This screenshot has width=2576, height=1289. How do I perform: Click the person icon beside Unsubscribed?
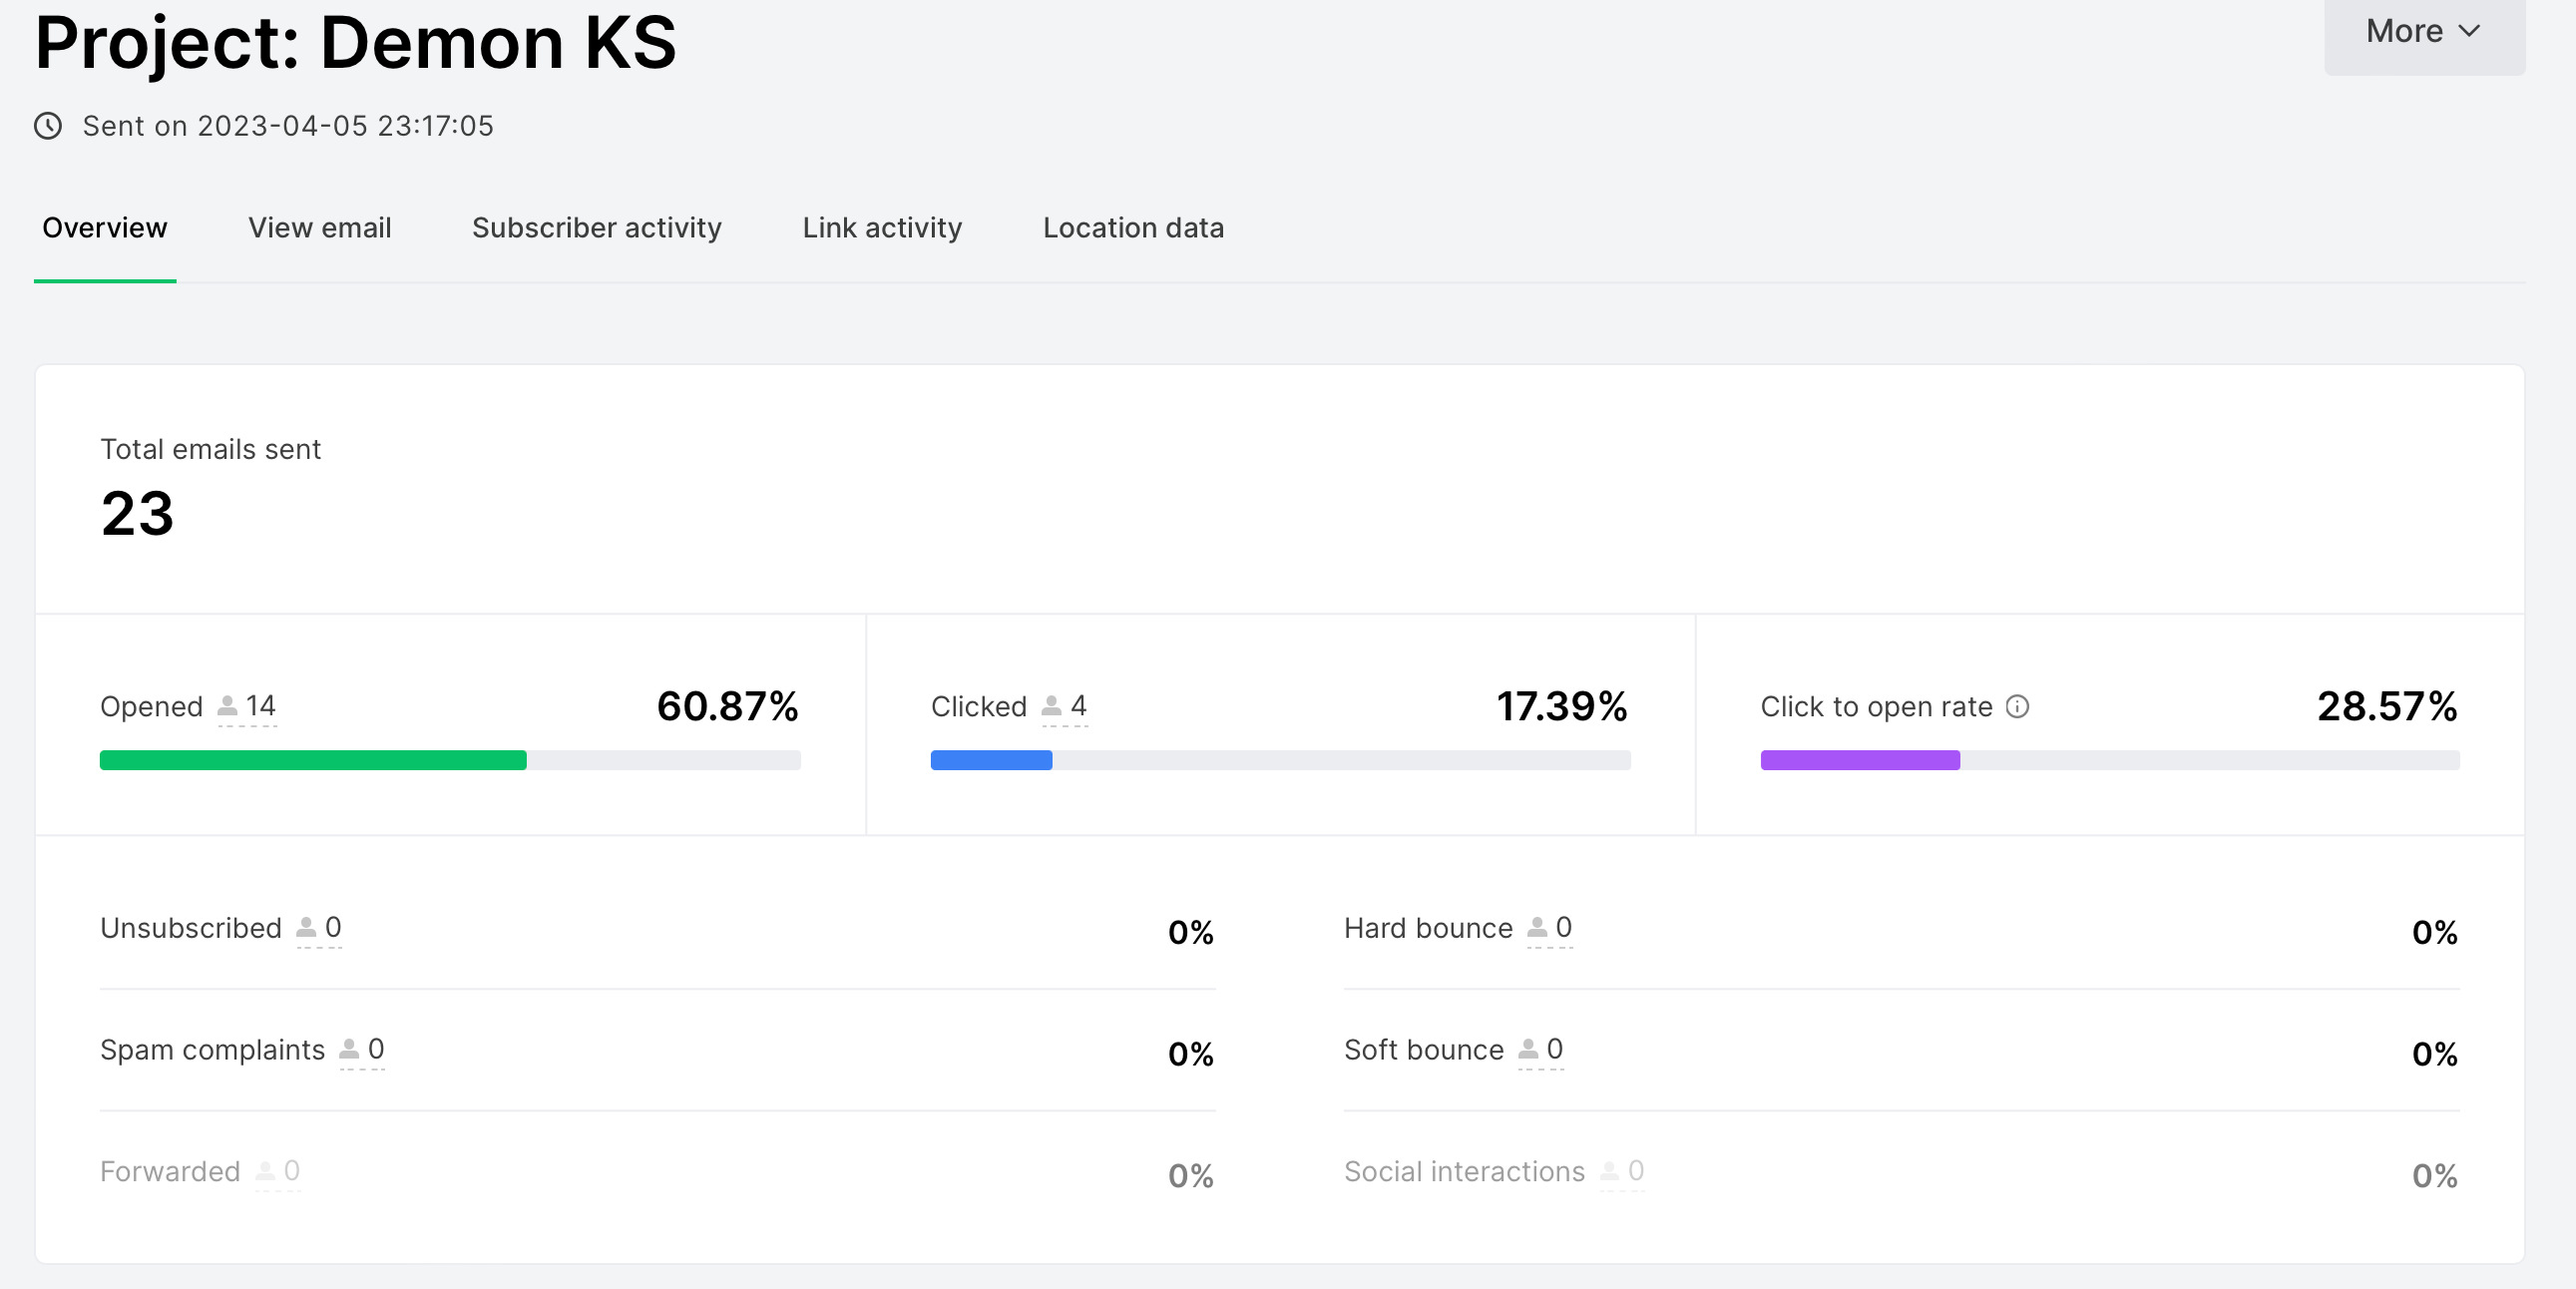[x=306, y=928]
